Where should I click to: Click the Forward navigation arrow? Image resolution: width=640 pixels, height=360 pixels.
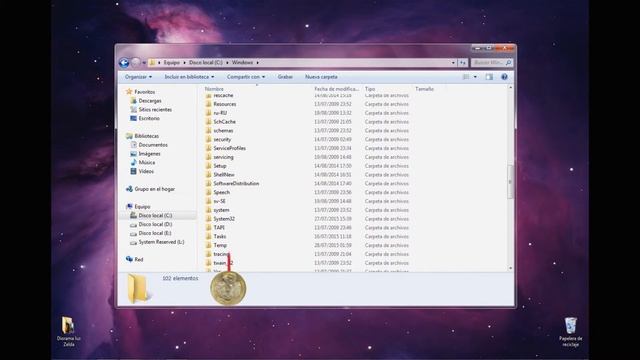(135, 62)
